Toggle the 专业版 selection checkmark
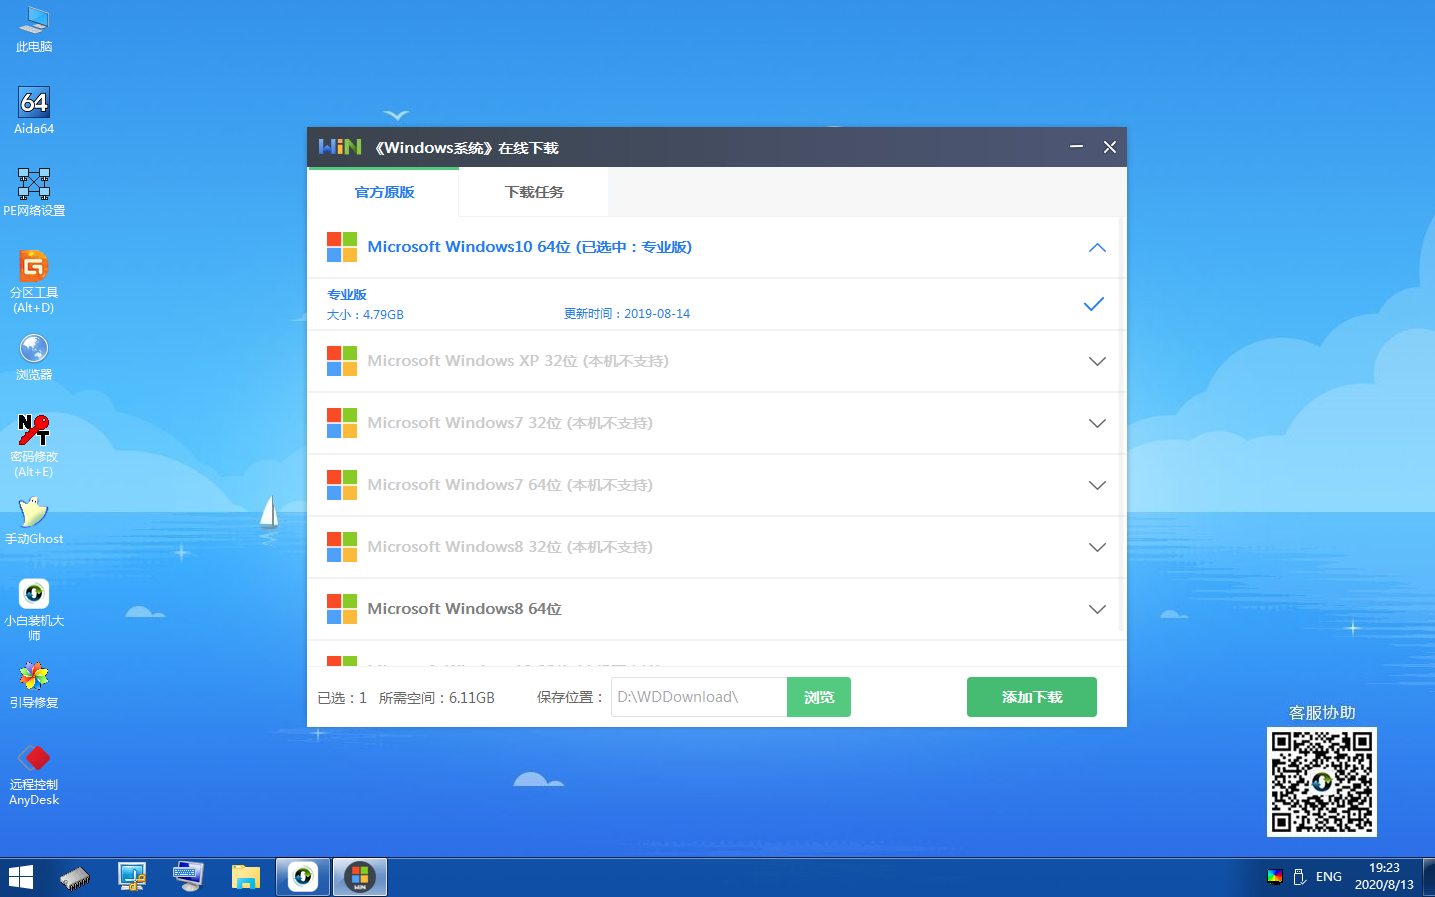Image resolution: width=1435 pixels, height=897 pixels. 1094,304
